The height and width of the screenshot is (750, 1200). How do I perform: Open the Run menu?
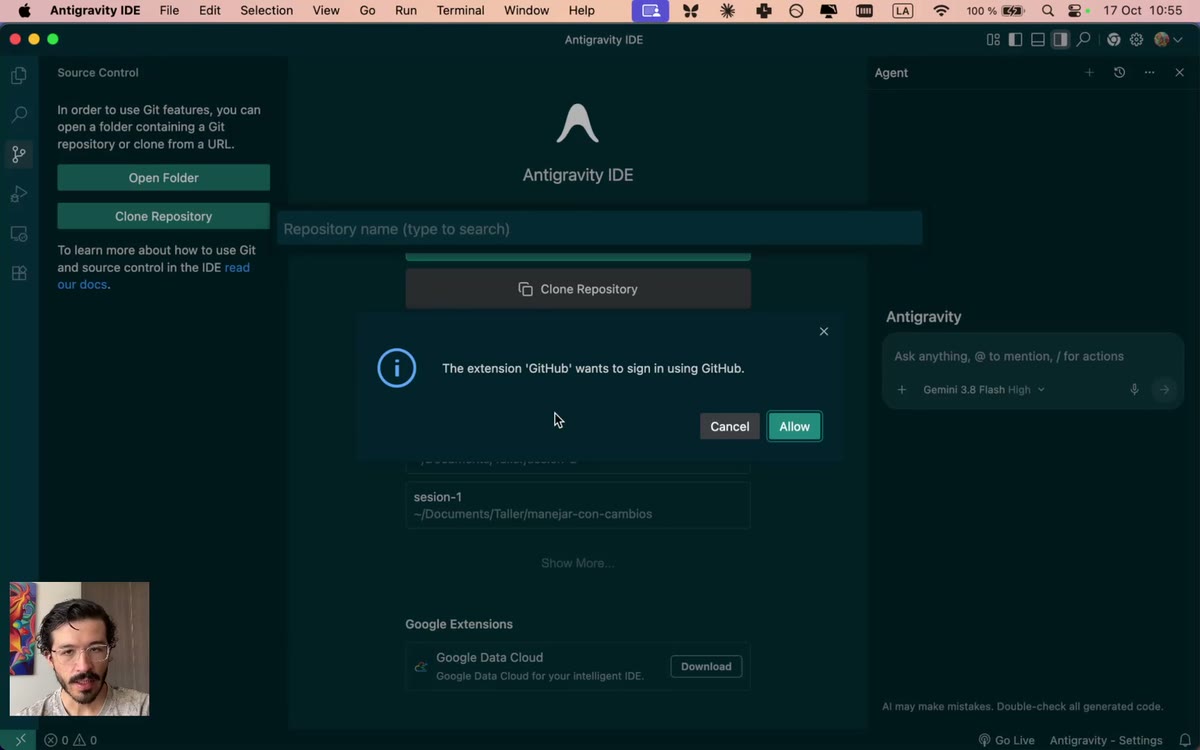pos(406,11)
